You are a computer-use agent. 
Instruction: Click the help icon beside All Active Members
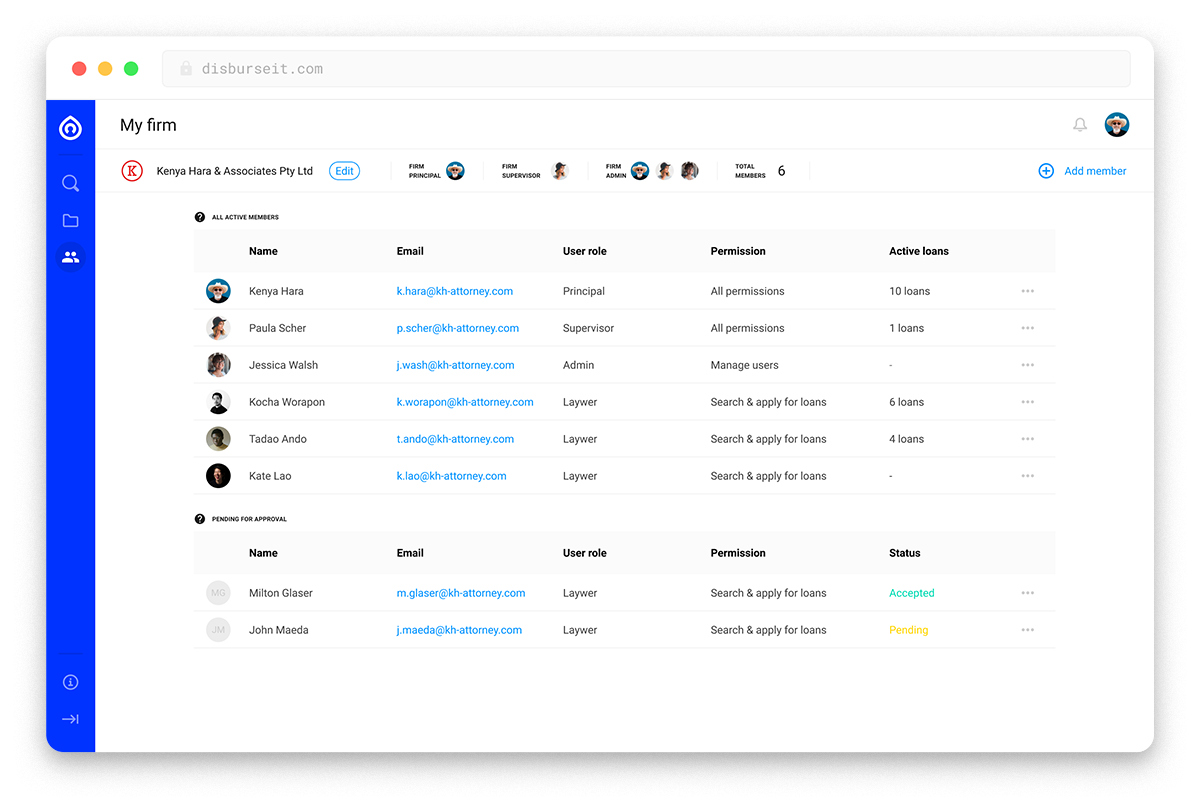coord(200,217)
